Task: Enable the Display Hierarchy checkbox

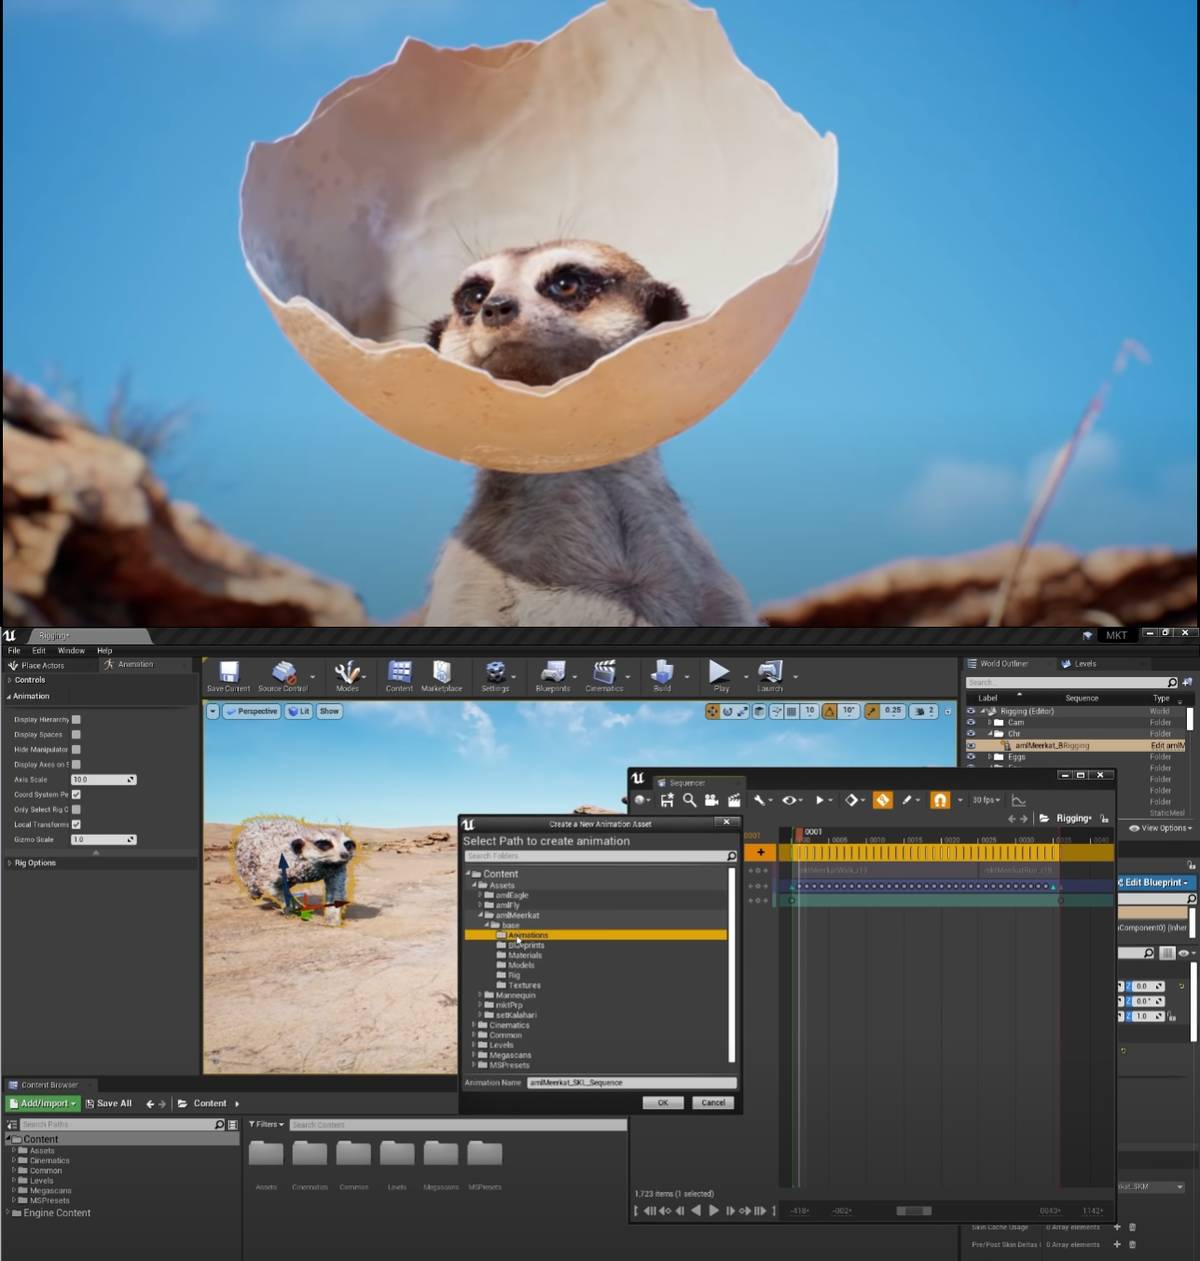Action: [x=76, y=719]
